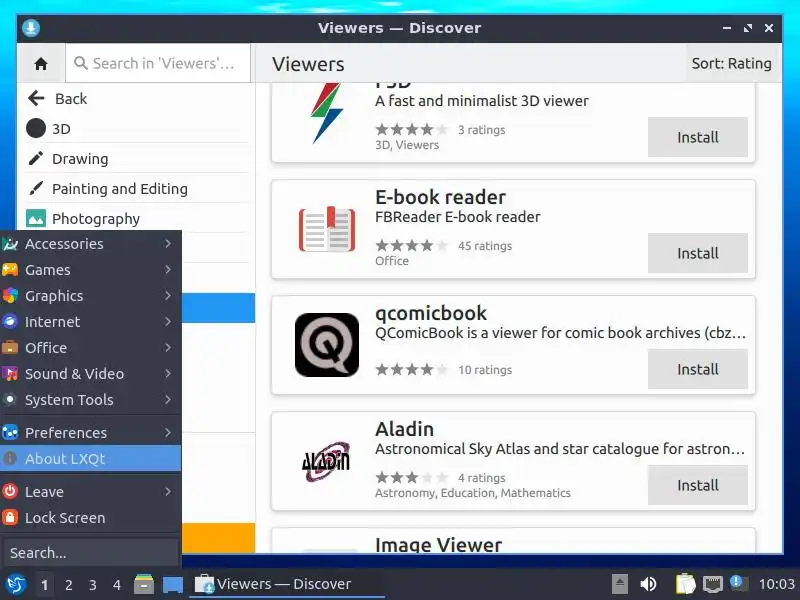Click the Image Viewer app title

pos(438,544)
